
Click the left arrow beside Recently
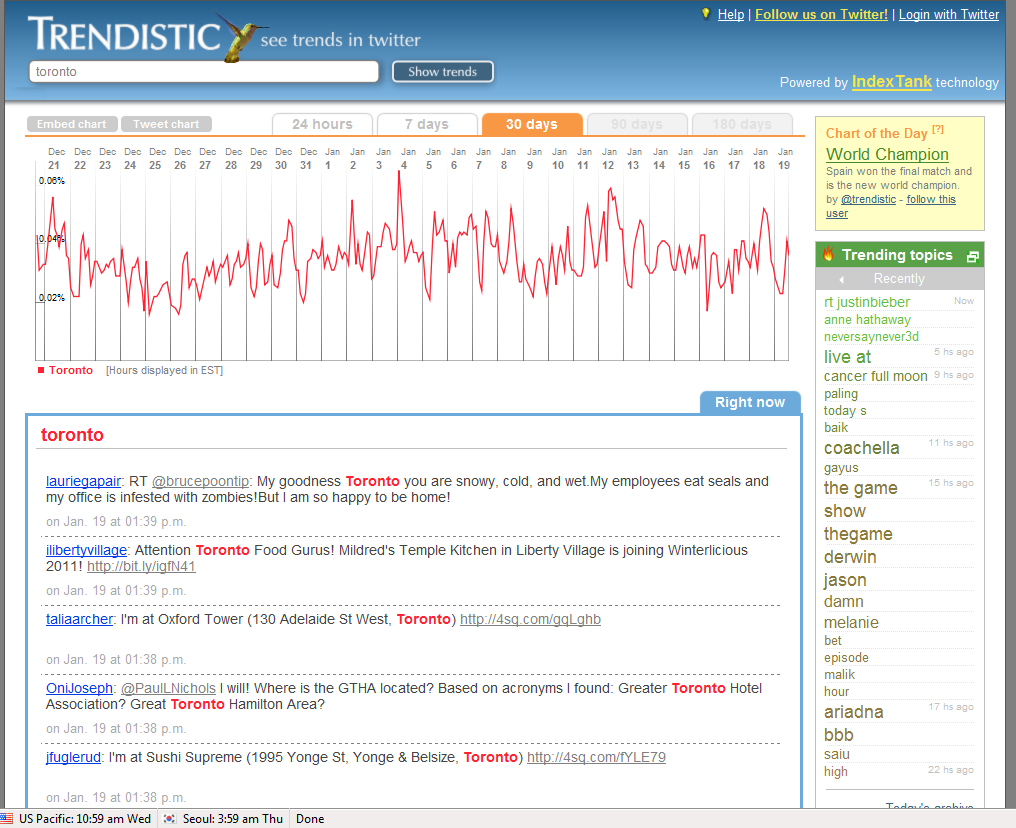(841, 279)
